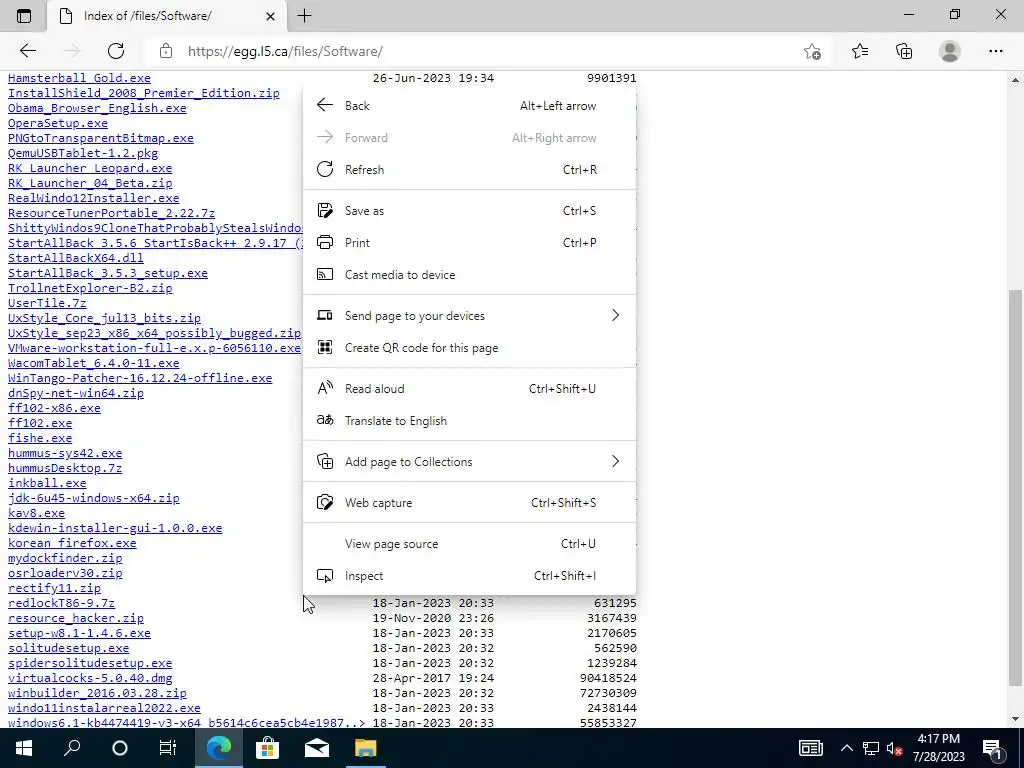Select Read aloud menu entry
Viewport: 1024px width, 768px height.
pyautogui.click(x=470, y=389)
